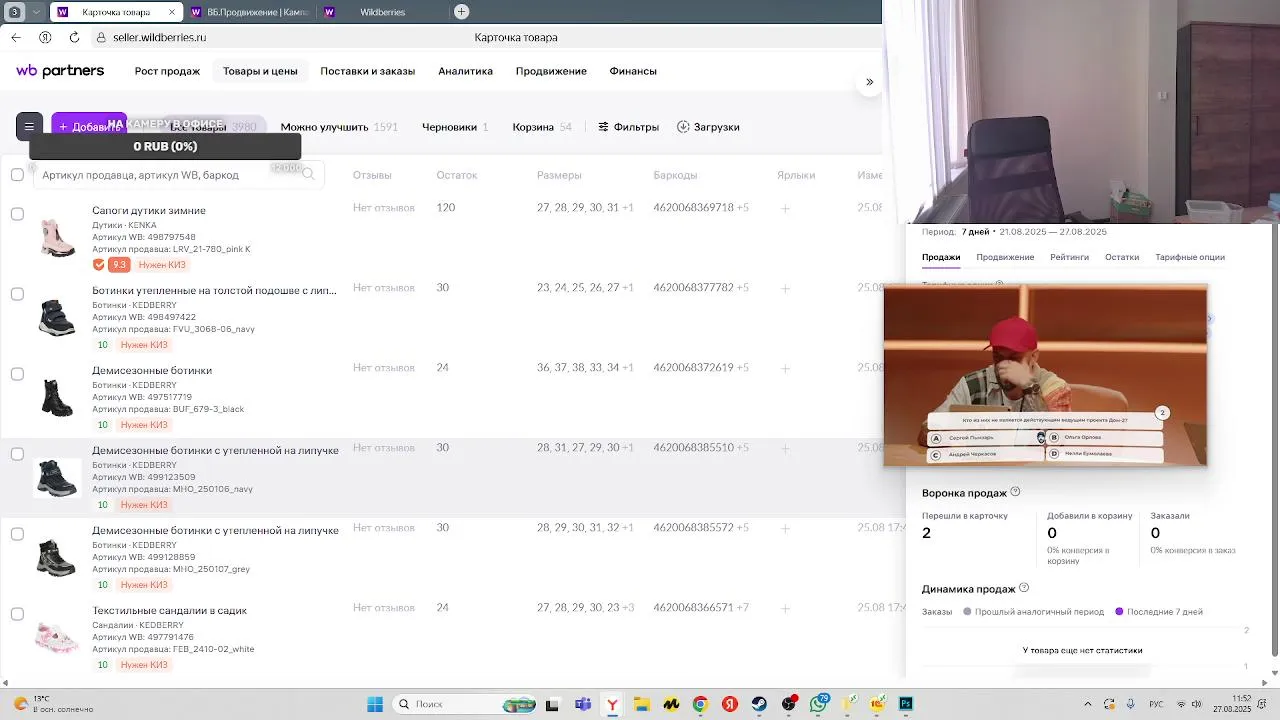This screenshot has width=1280, height=720.
Task: Click the address bar seller.wildberries.ru
Action: click(160, 37)
